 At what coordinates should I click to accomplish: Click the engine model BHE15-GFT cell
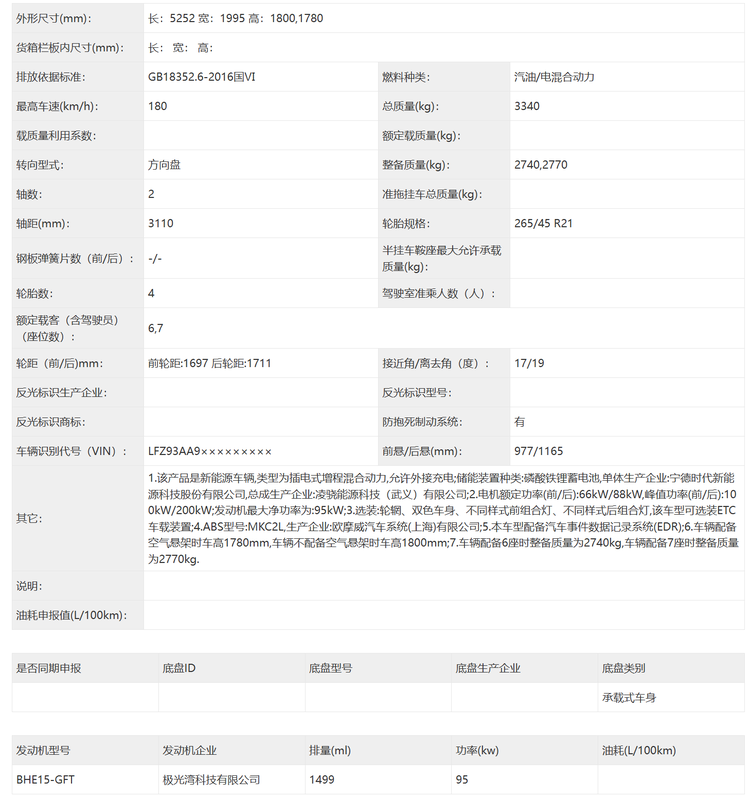pos(43,780)
